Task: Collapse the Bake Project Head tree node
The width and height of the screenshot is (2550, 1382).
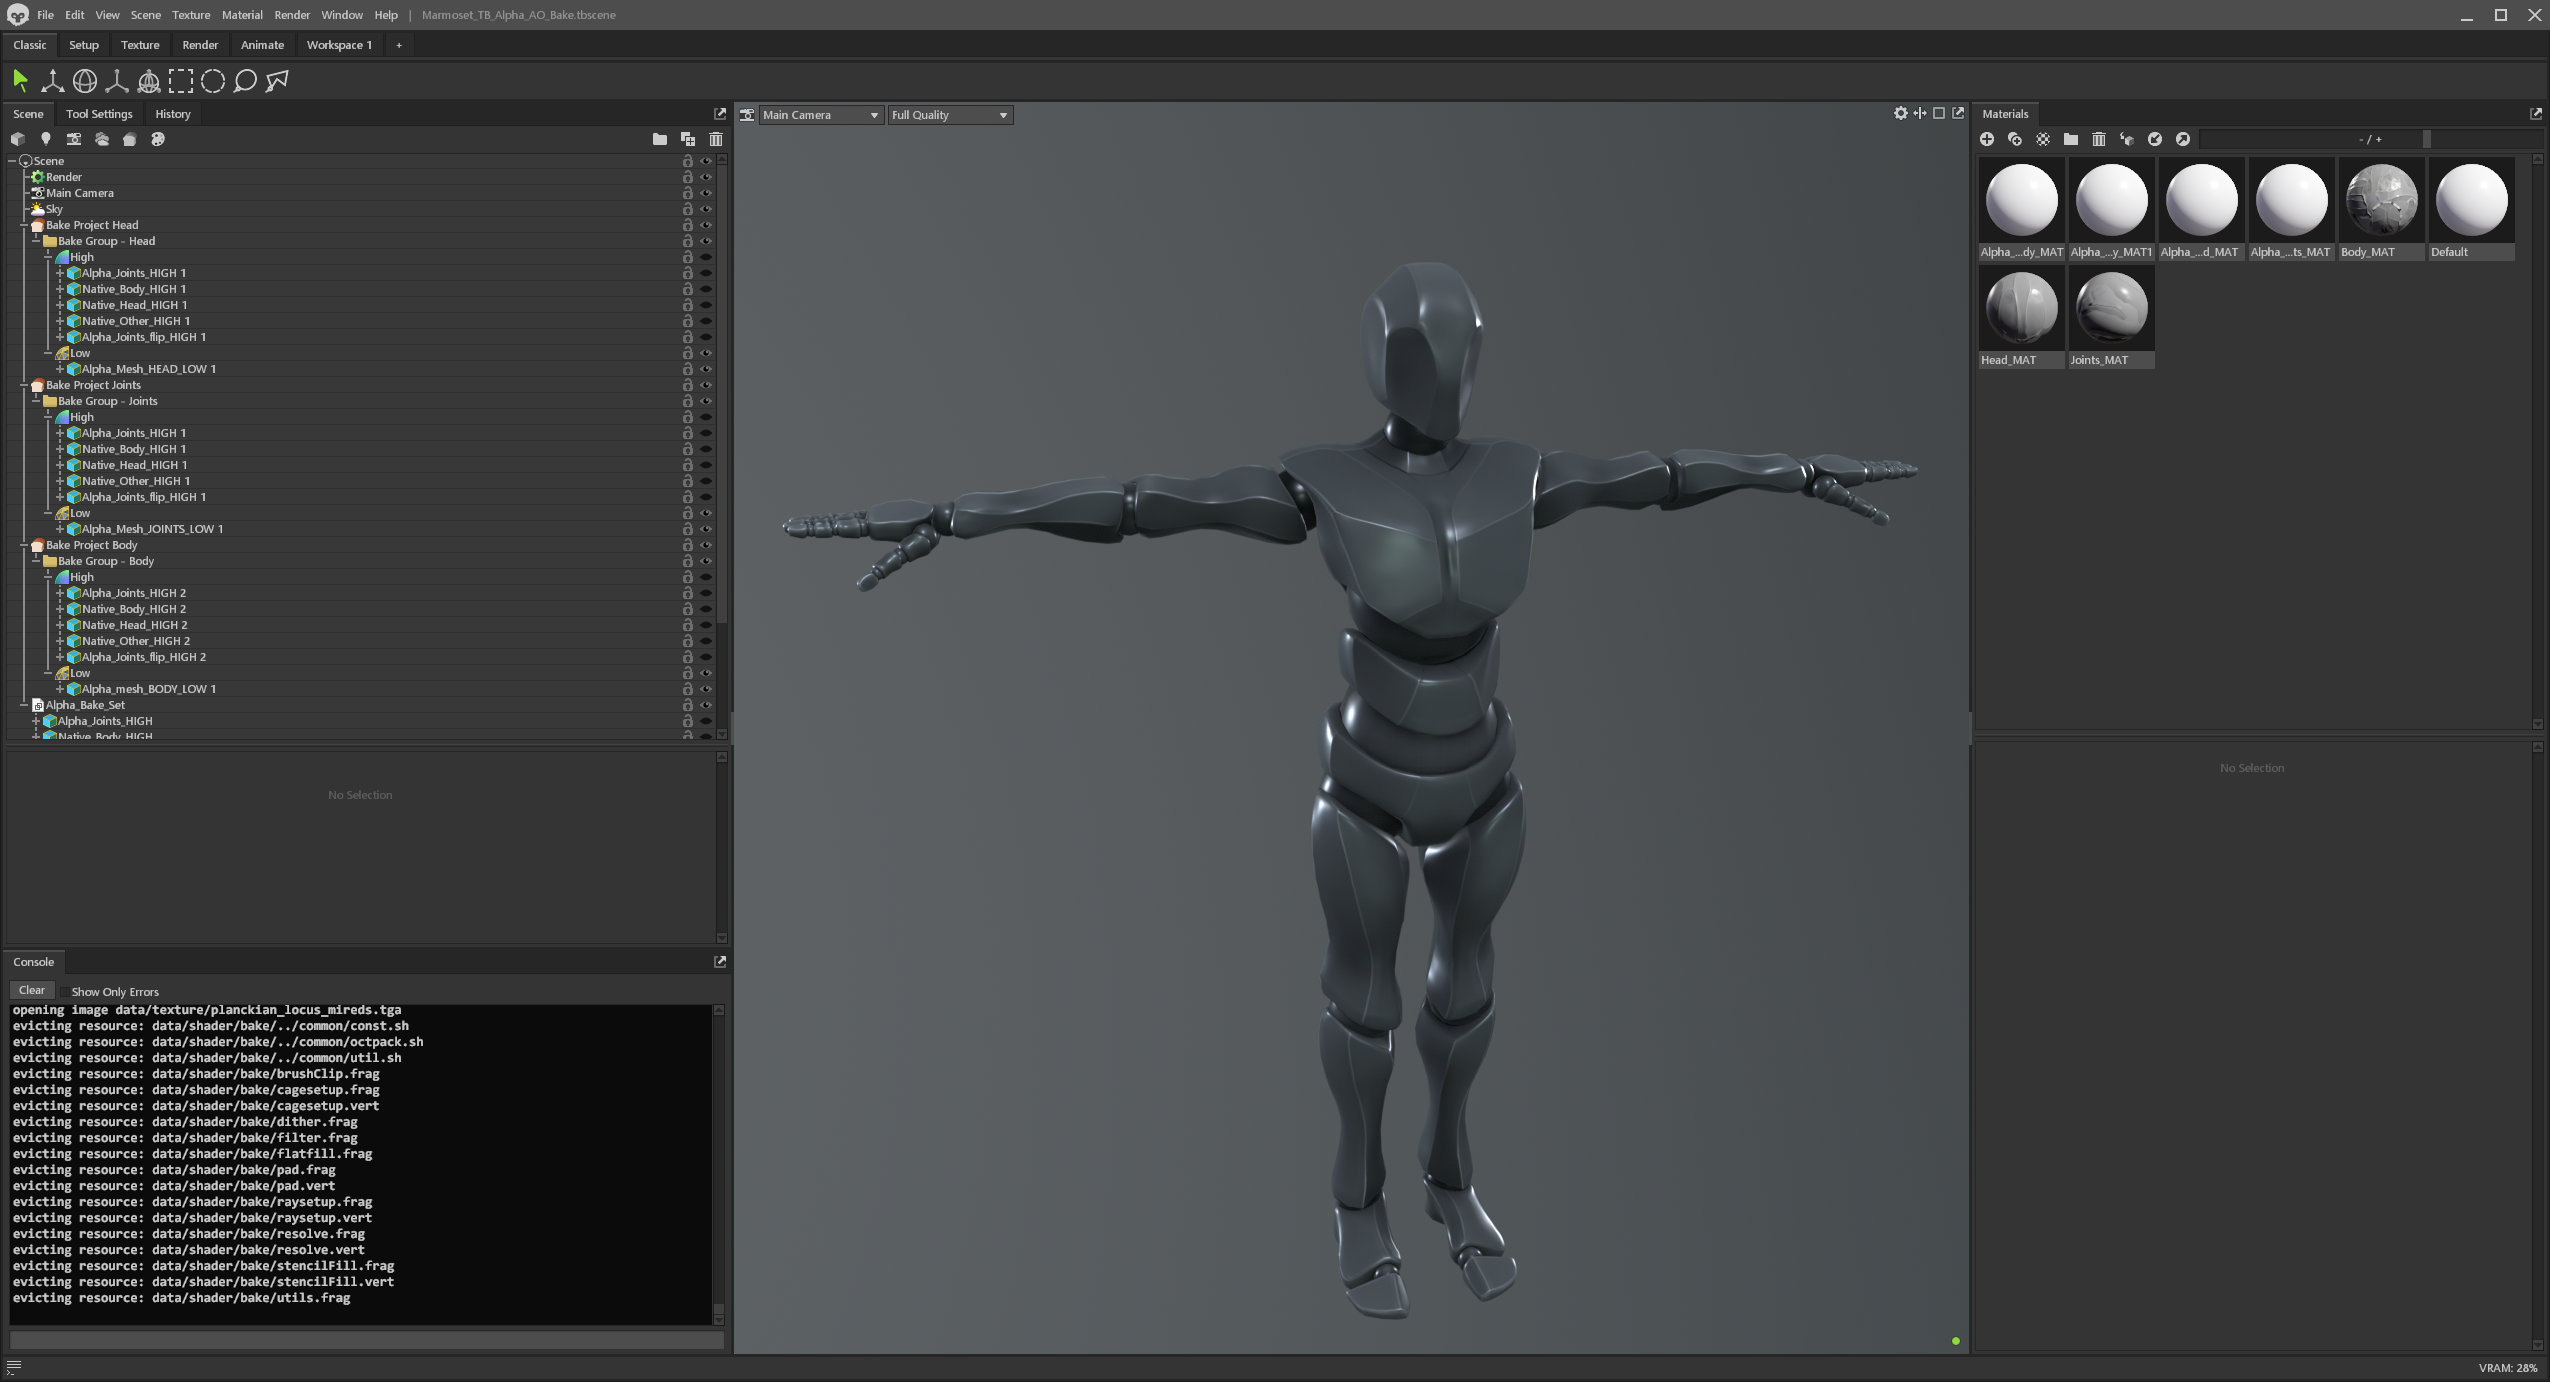Action: click(24, 225)
